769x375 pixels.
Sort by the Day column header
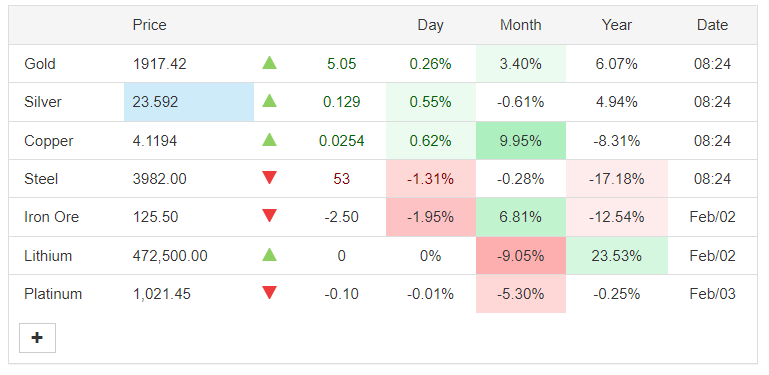coord(430,25)
